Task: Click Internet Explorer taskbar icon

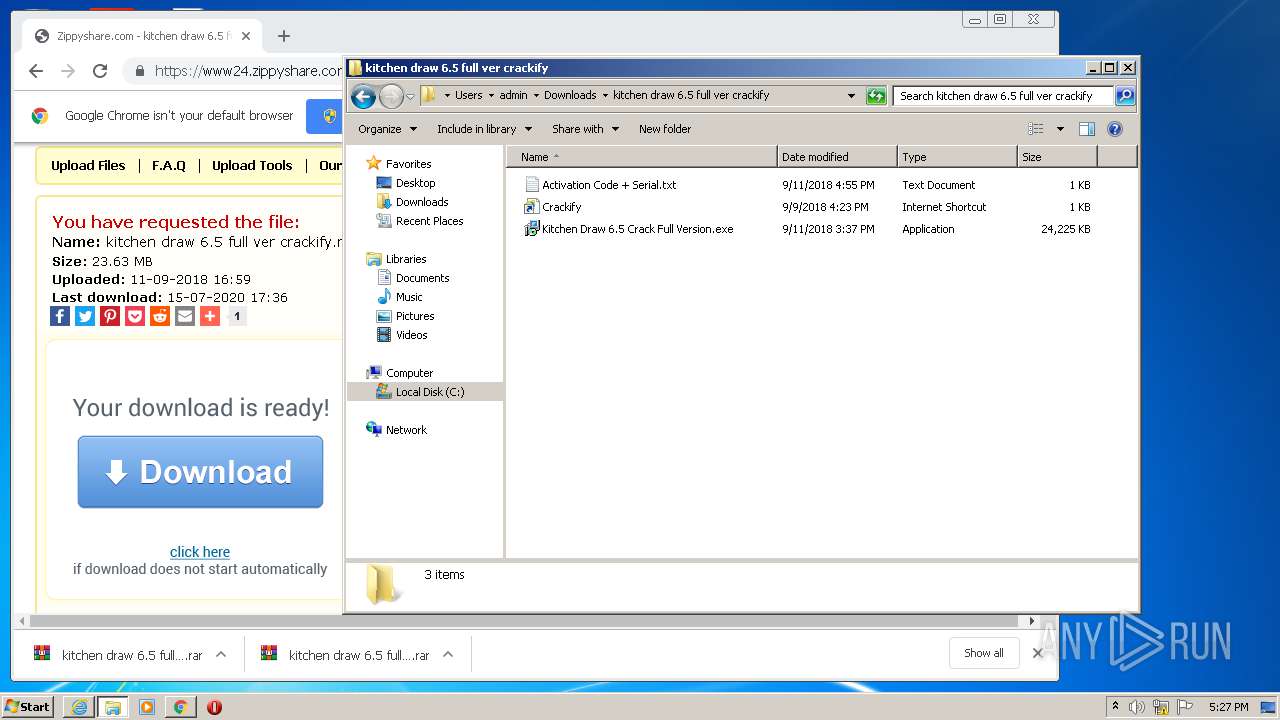Action: tap(79, 707)
